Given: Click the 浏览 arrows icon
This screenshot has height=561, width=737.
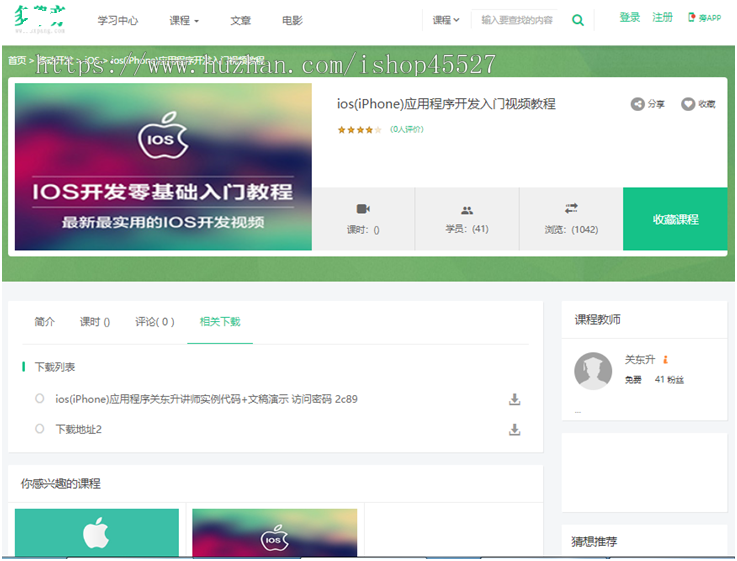Looking at the screenshot, I should (x=571, y=208).
